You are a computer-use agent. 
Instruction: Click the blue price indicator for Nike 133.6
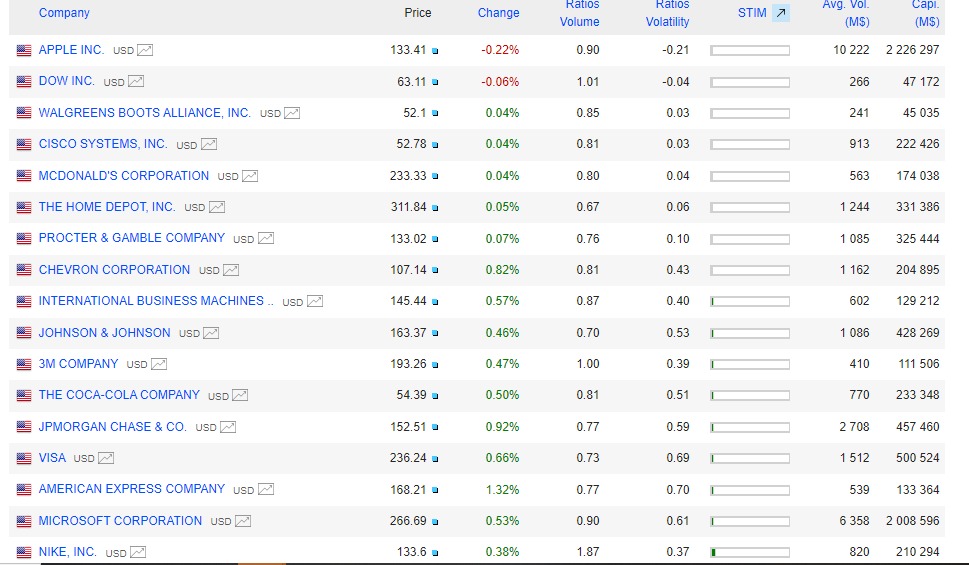click(435, 553)
